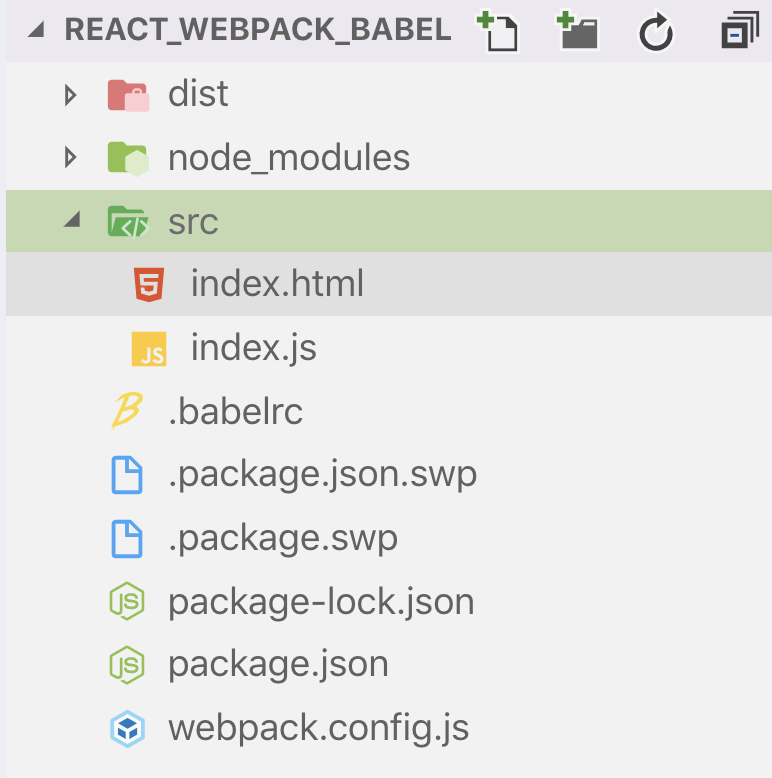772x778 pixels.
Task: Click the webpack cube icon
Action: click(x=128, y=729)
